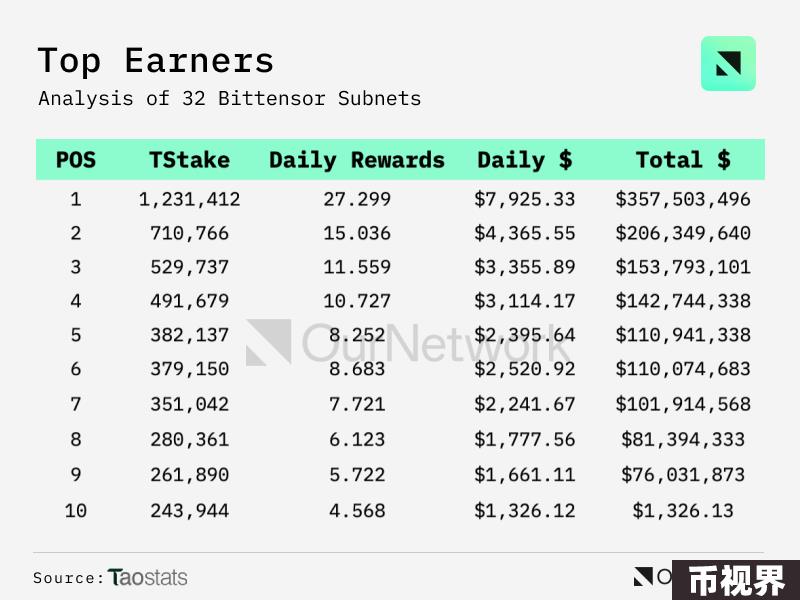Screen dimensions: 800x600
Task: Select position 10 in the POS column
Action: point(76,510)
